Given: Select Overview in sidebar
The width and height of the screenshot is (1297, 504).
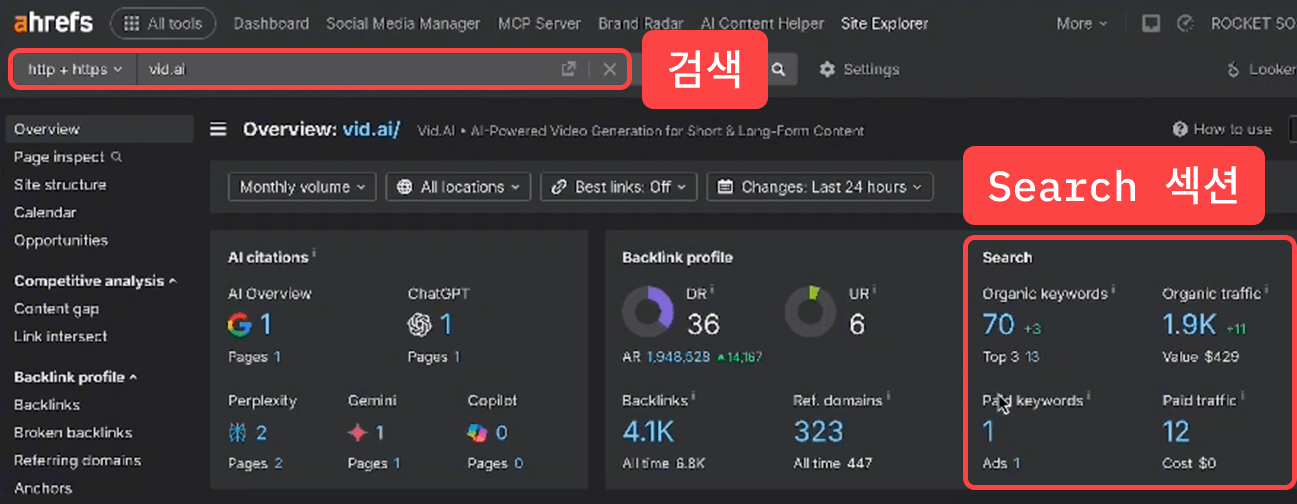Looking at the screenshot, I should coord(98,129).
